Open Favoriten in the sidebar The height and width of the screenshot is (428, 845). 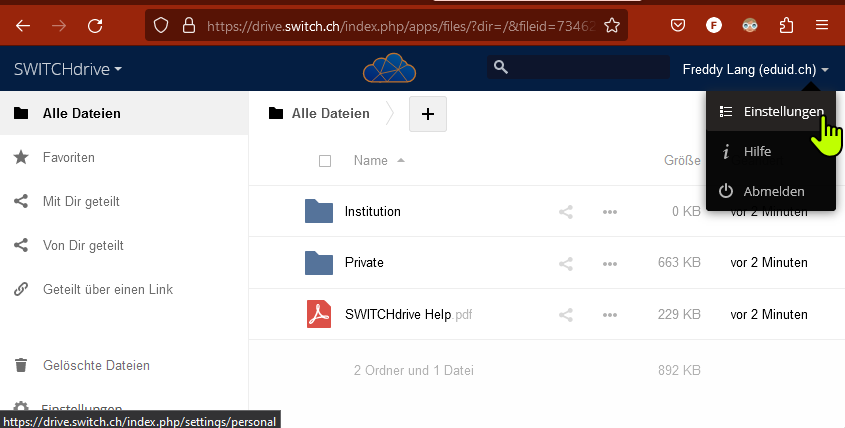coord(124,157)
